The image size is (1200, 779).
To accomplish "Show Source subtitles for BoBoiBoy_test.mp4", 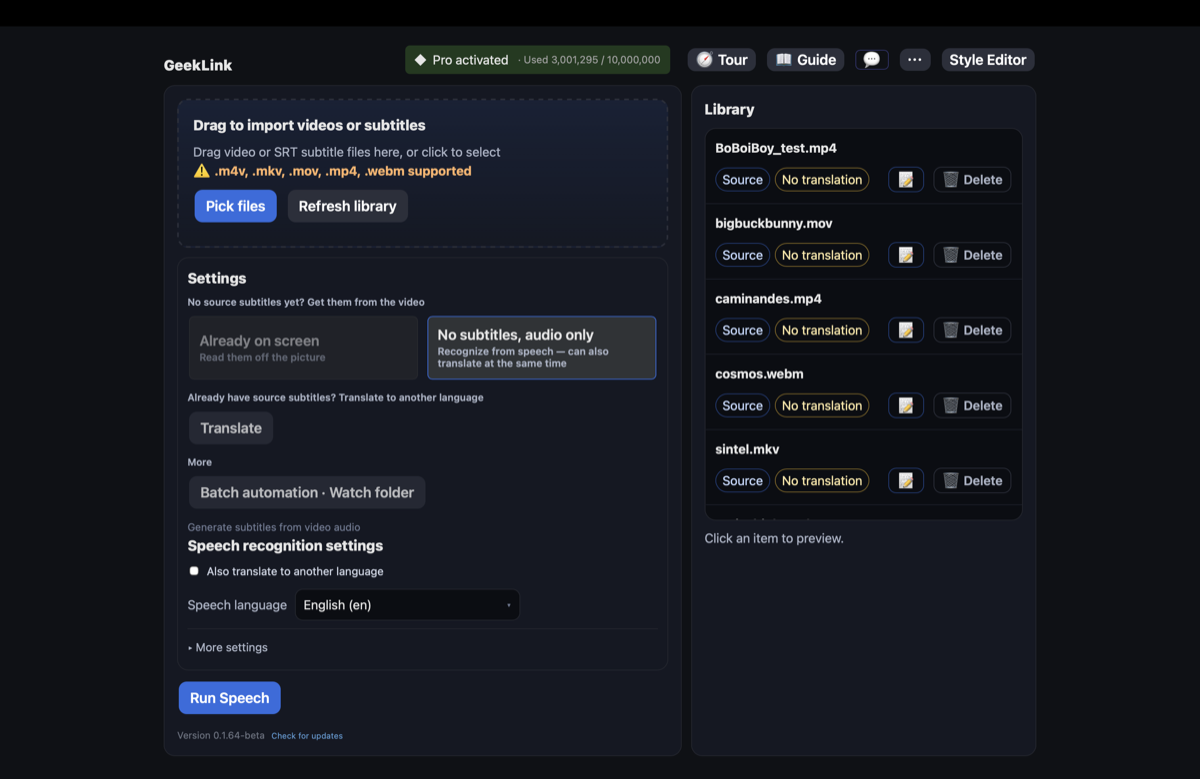I will click(x=742, y=180).
